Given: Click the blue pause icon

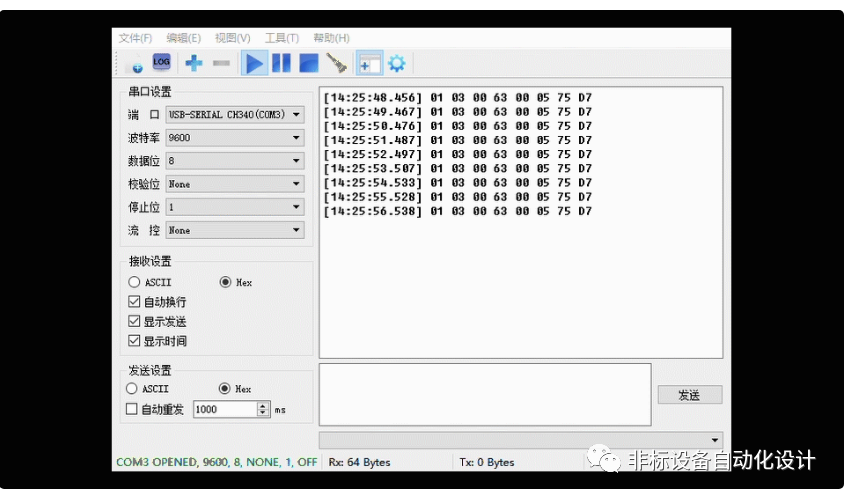Looking at the screenshot, I should tap(282, 63).
